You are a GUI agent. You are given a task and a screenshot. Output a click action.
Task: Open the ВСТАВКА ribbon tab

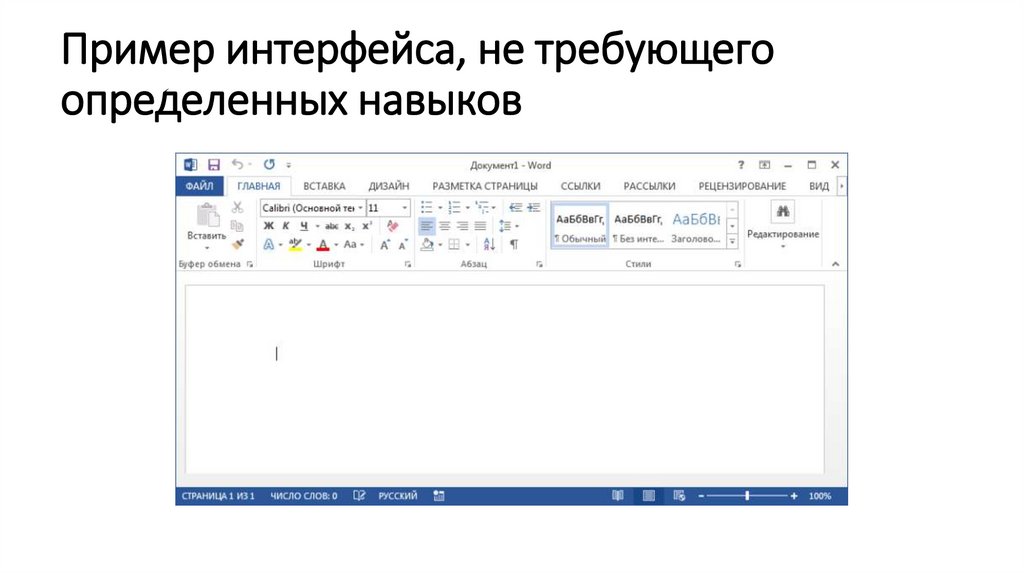324,186
